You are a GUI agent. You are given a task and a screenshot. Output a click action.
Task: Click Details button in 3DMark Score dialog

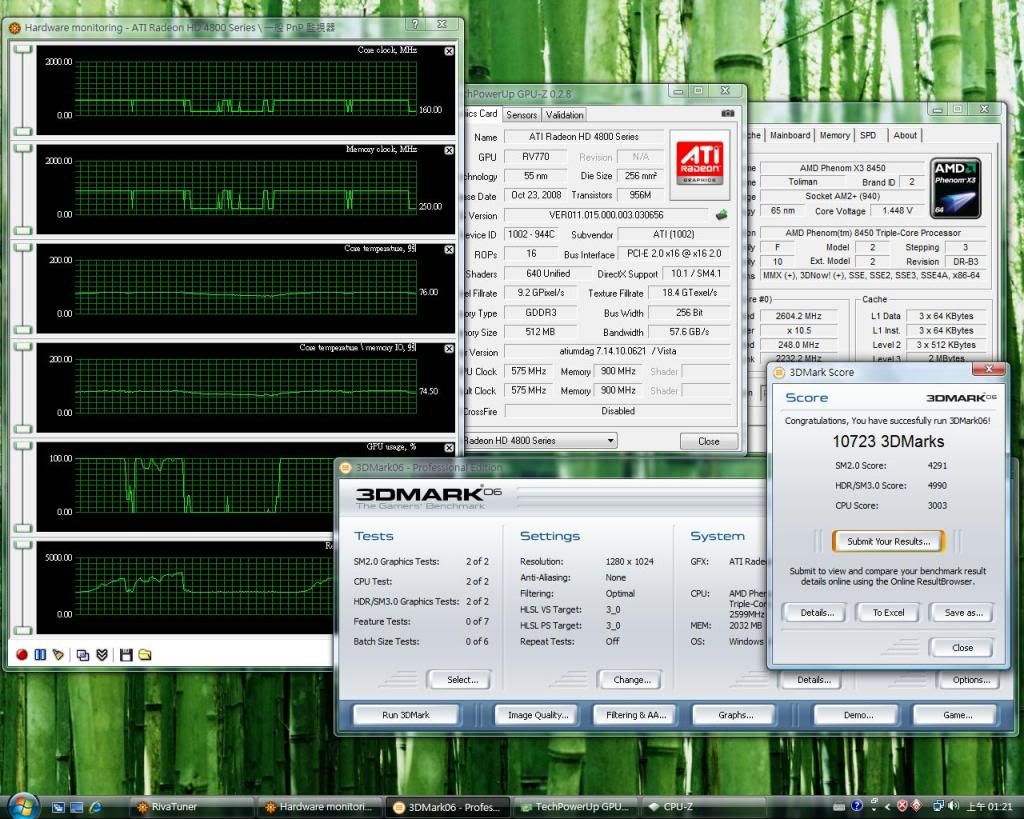(817, 613)
